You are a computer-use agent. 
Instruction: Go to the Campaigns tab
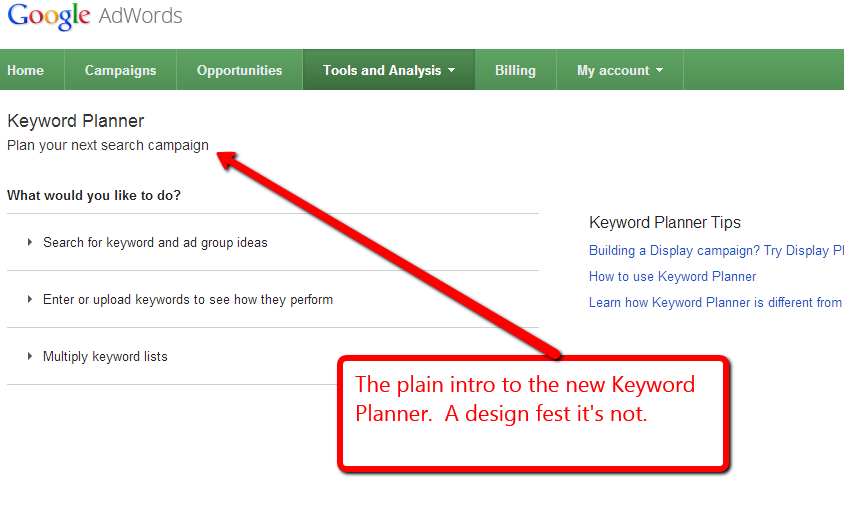tap(120, 71)
